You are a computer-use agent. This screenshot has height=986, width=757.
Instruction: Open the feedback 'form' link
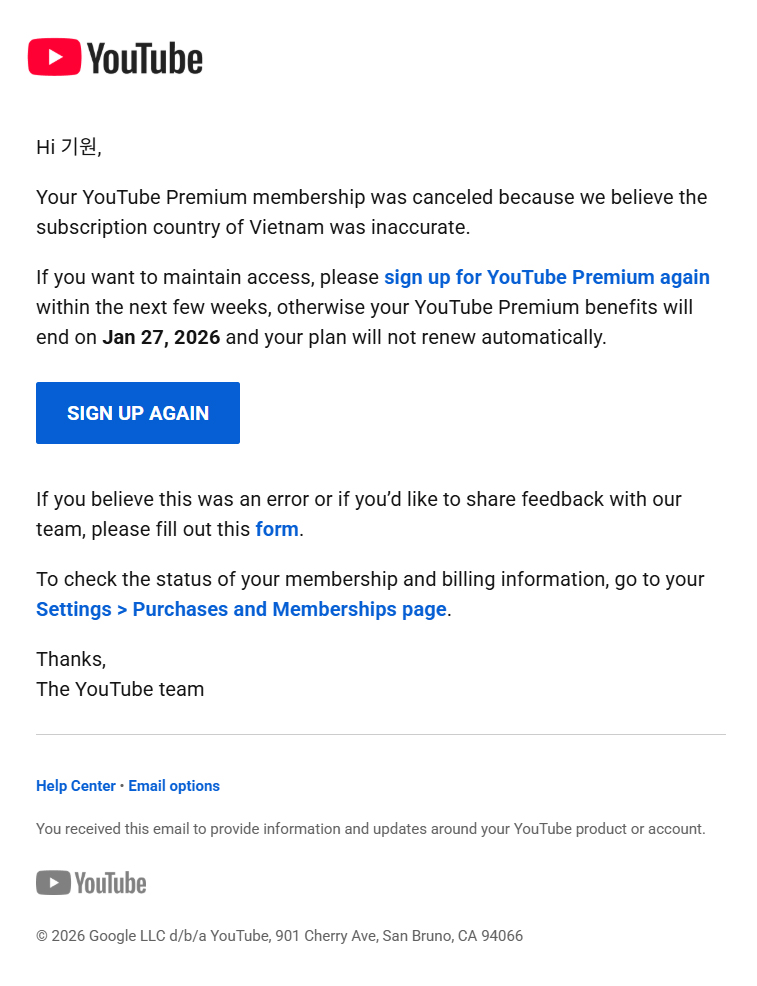click(277, 529)
